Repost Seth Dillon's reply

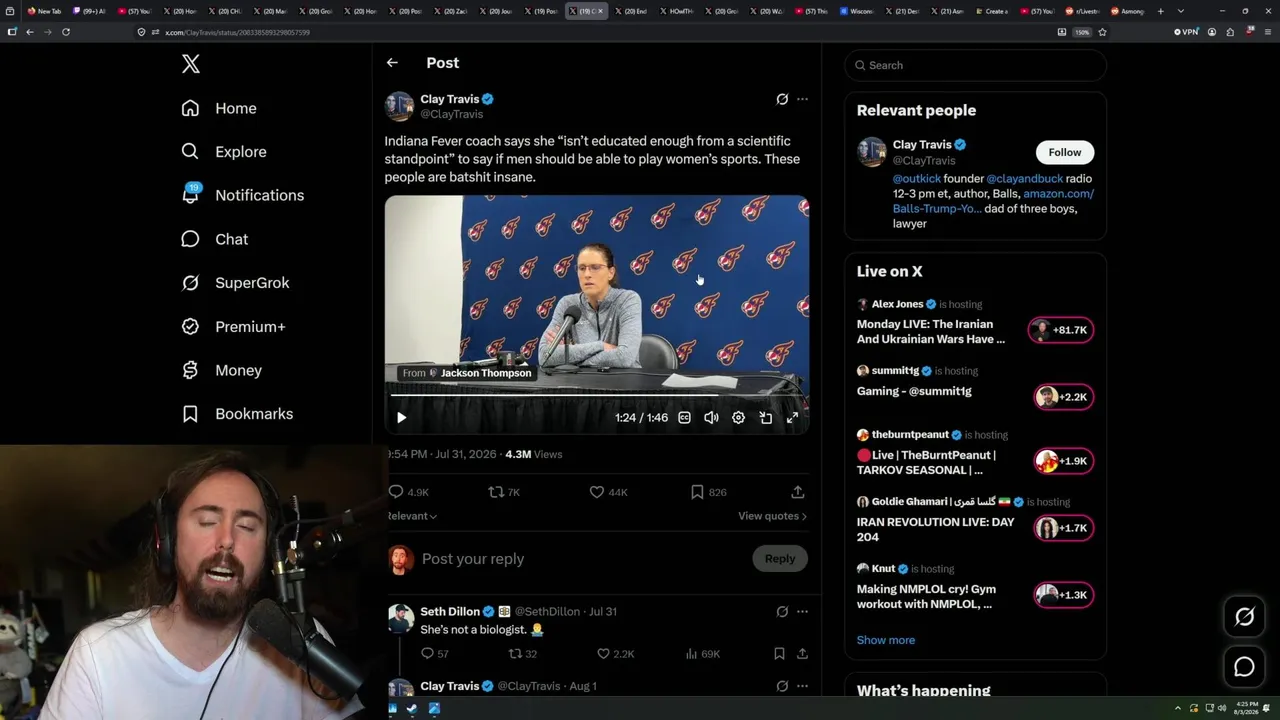click(x=523, y=654)
